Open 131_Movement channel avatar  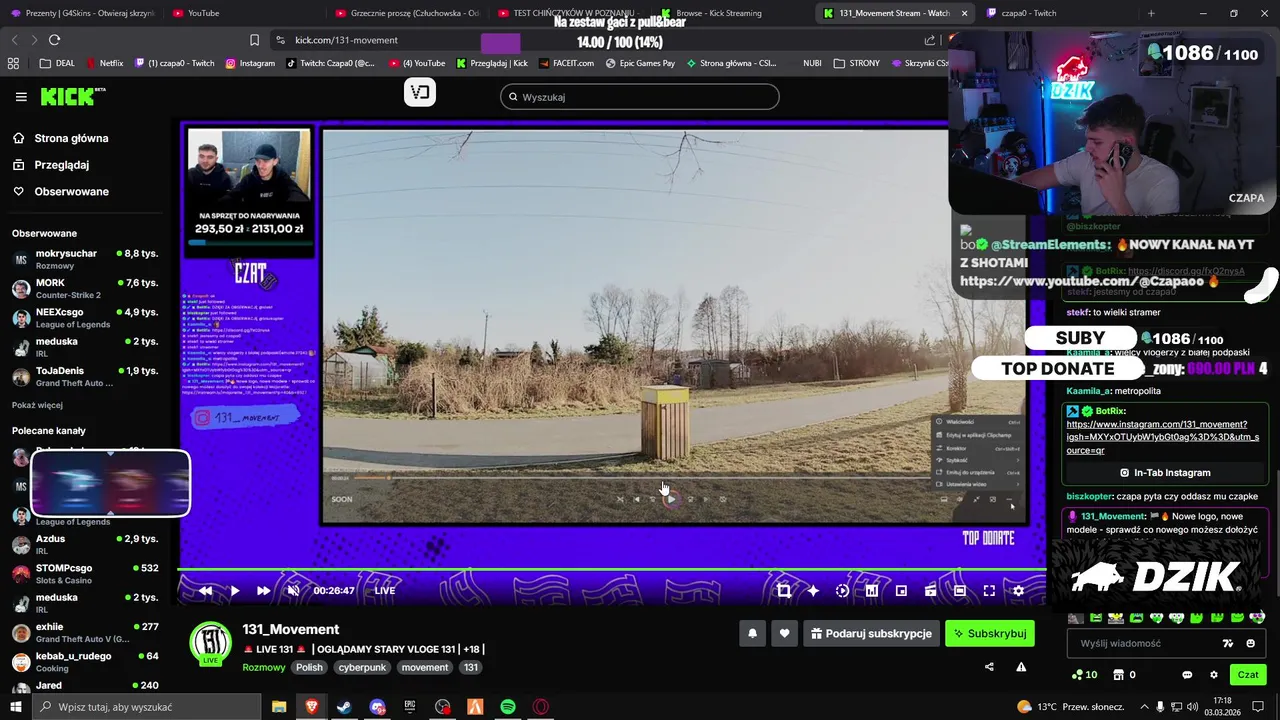coord(210,642)
